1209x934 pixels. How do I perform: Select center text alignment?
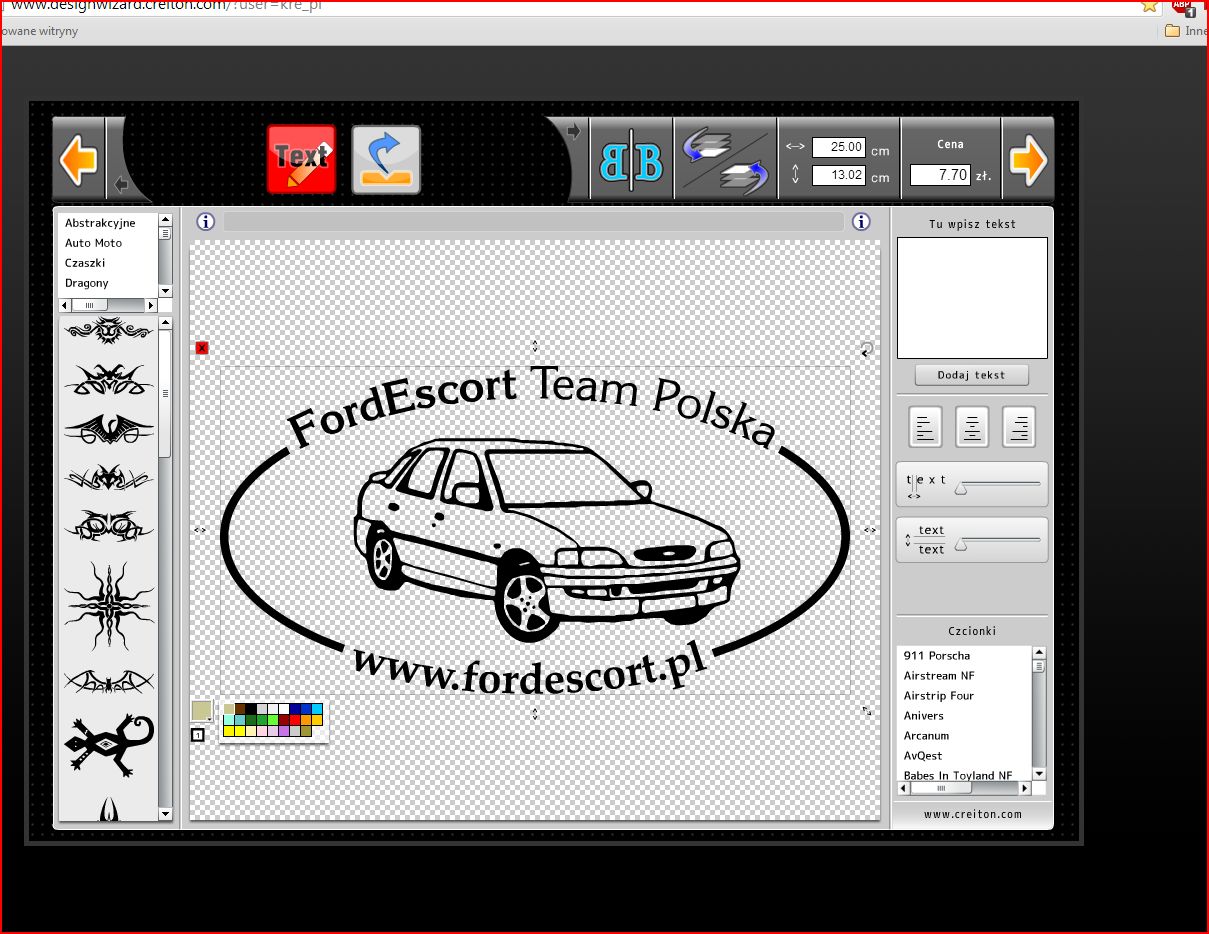click(972, 428)
